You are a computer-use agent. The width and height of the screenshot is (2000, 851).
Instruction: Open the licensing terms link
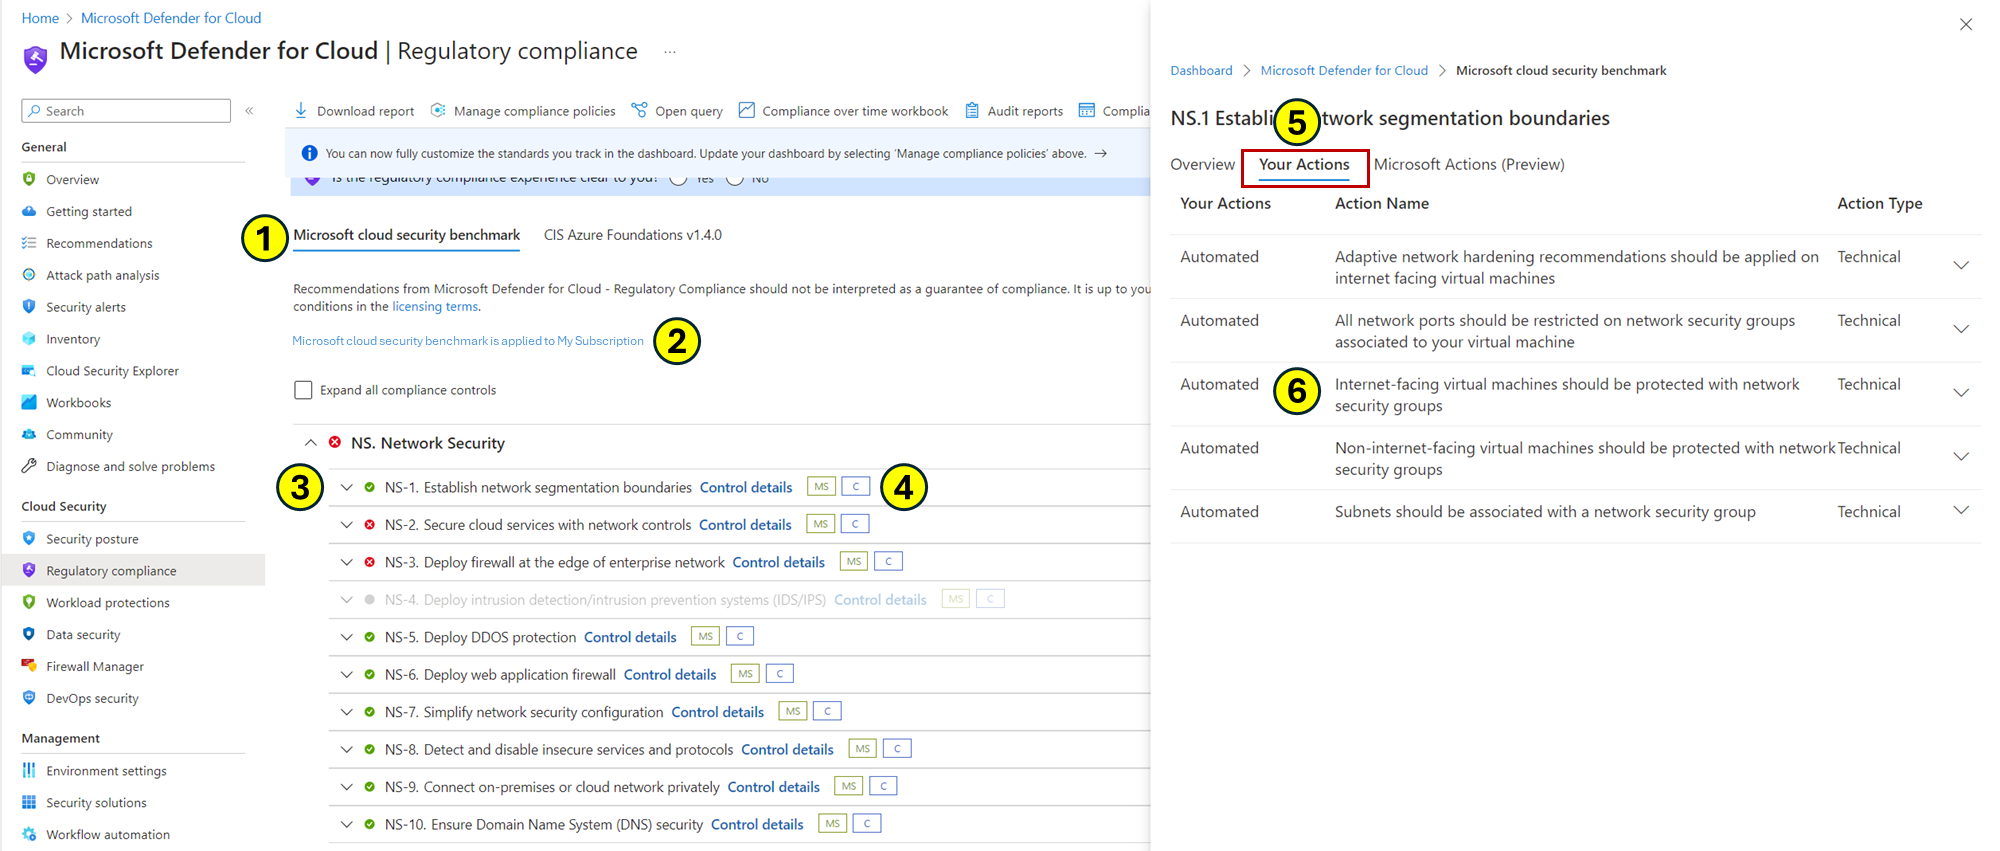point(435,306)
